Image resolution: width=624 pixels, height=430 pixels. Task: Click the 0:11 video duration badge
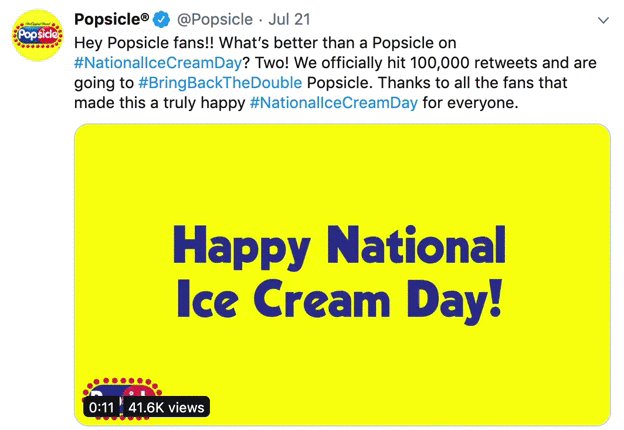tap(101, 407)
